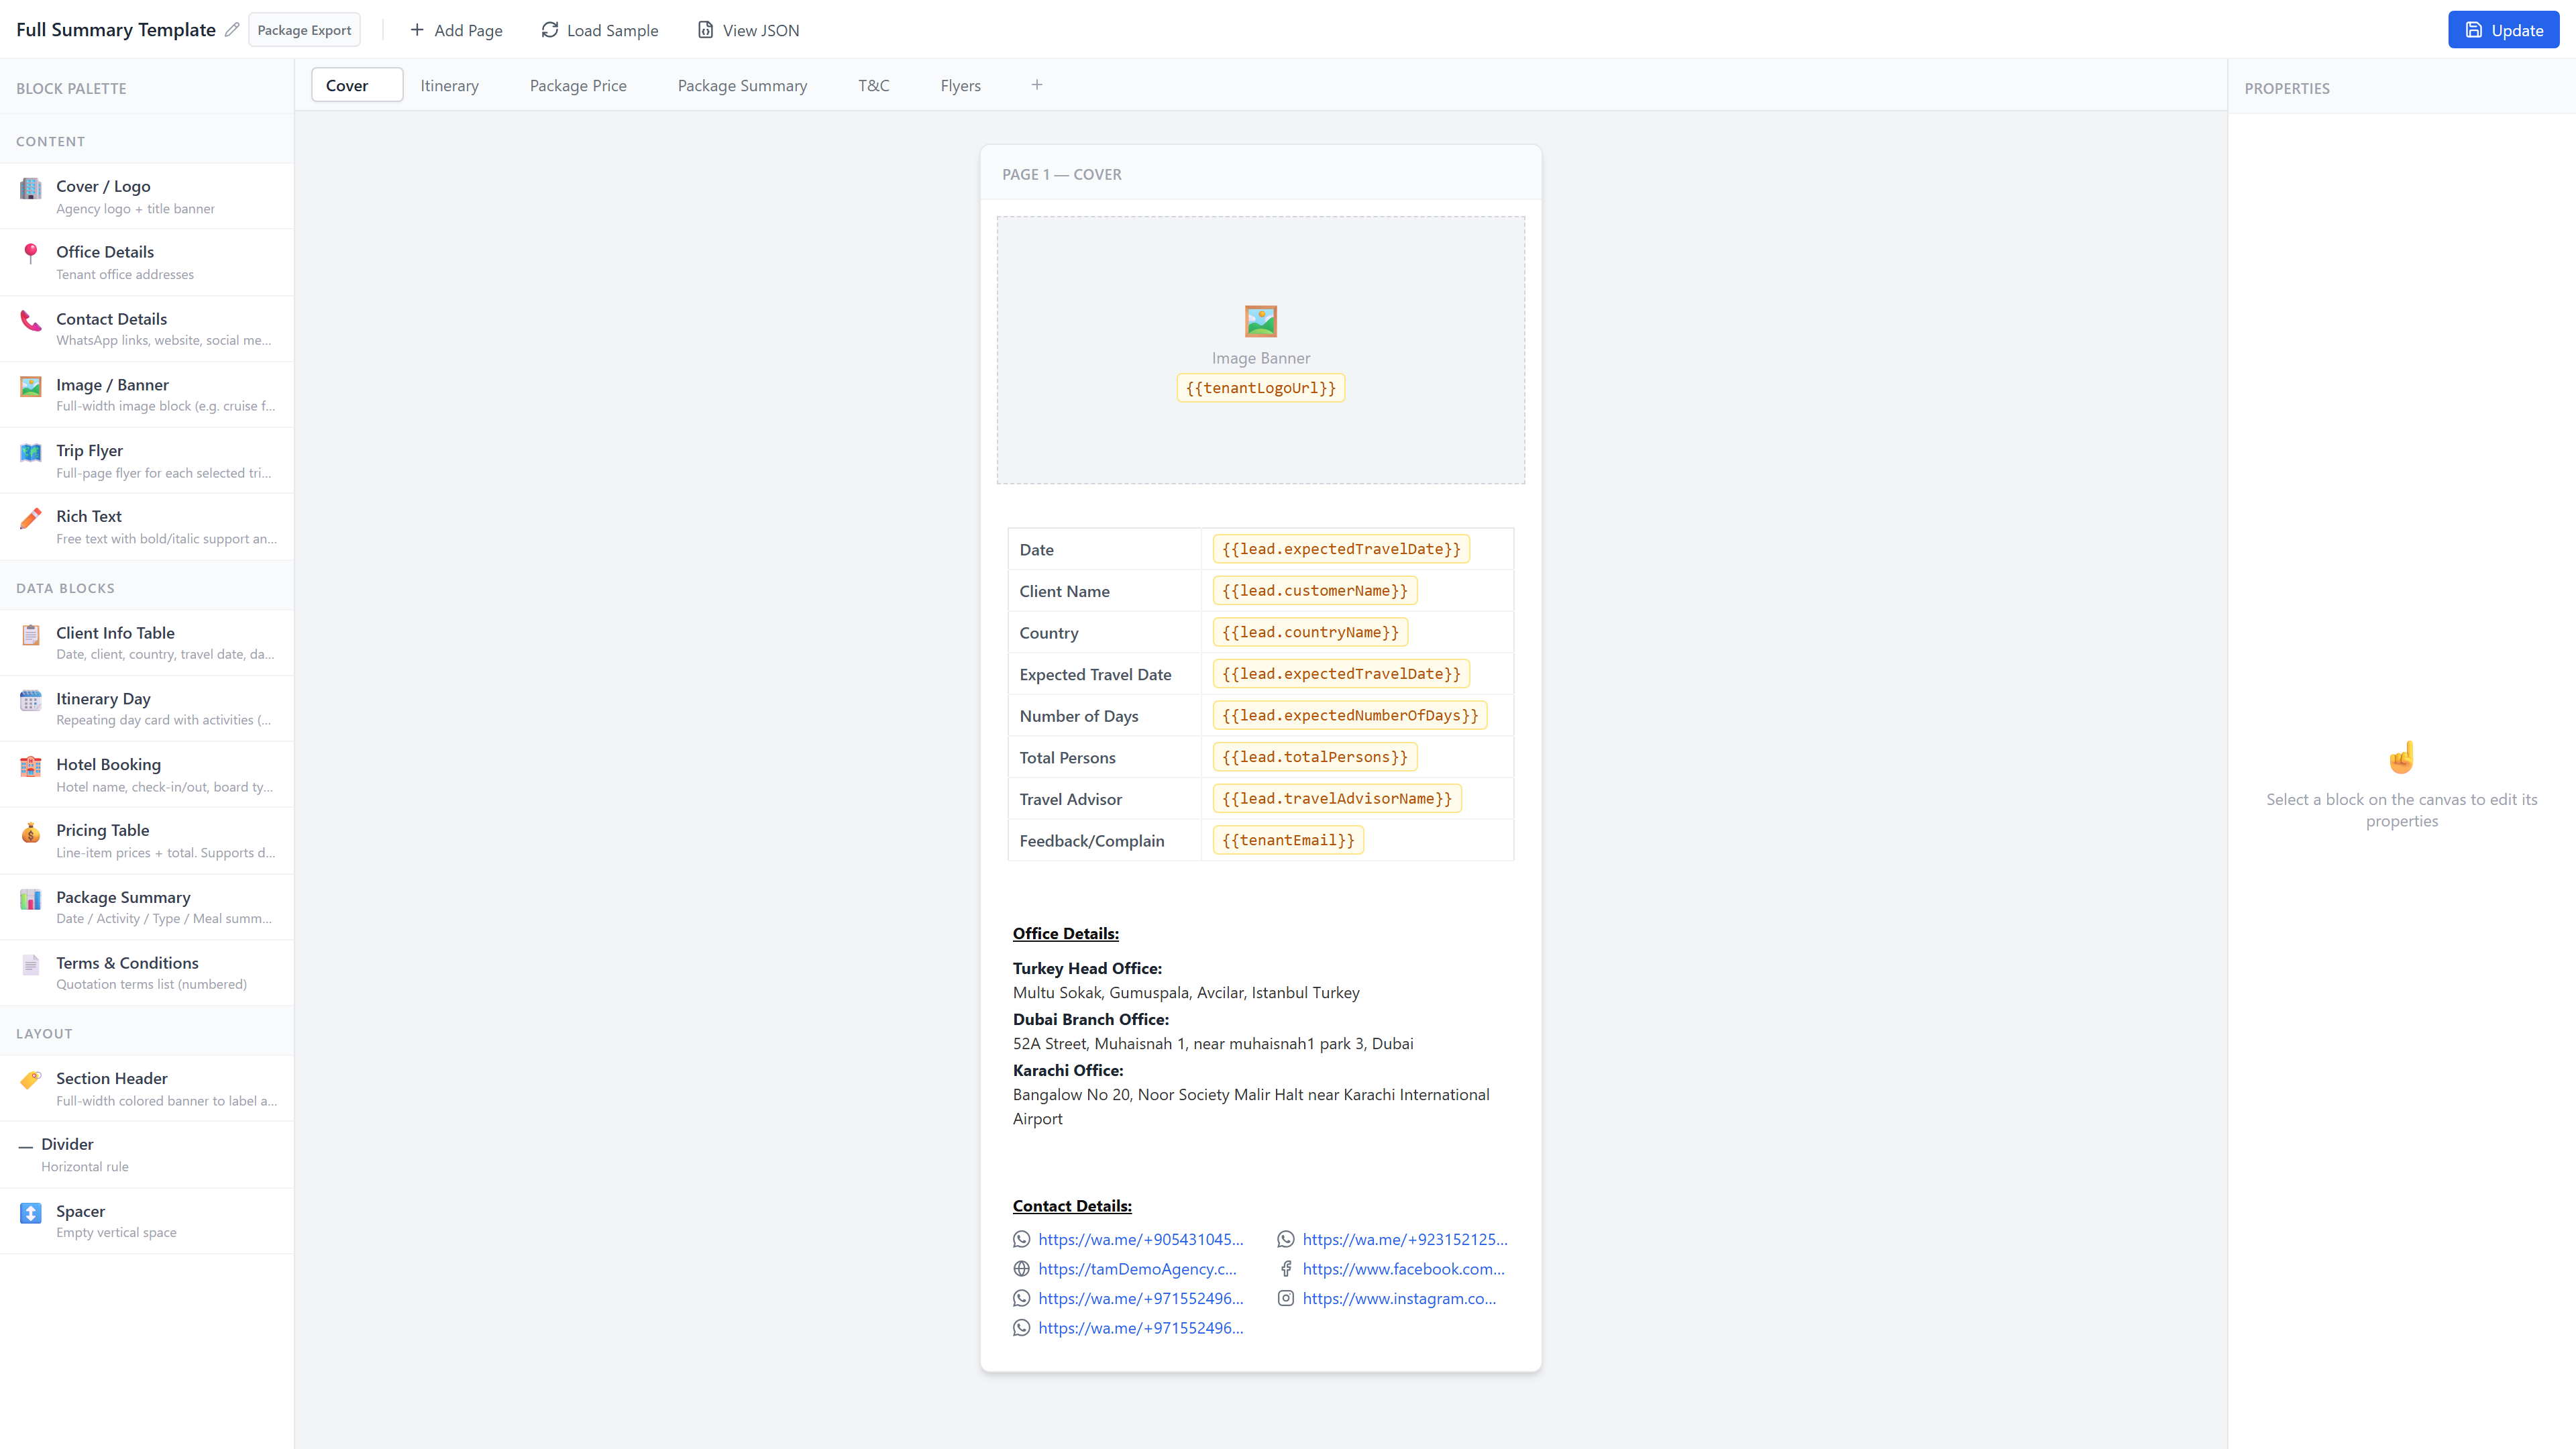This screenshot has height=1449, width=2576.
Task: Open the facebook.com link
Action: (1403, 1269)
